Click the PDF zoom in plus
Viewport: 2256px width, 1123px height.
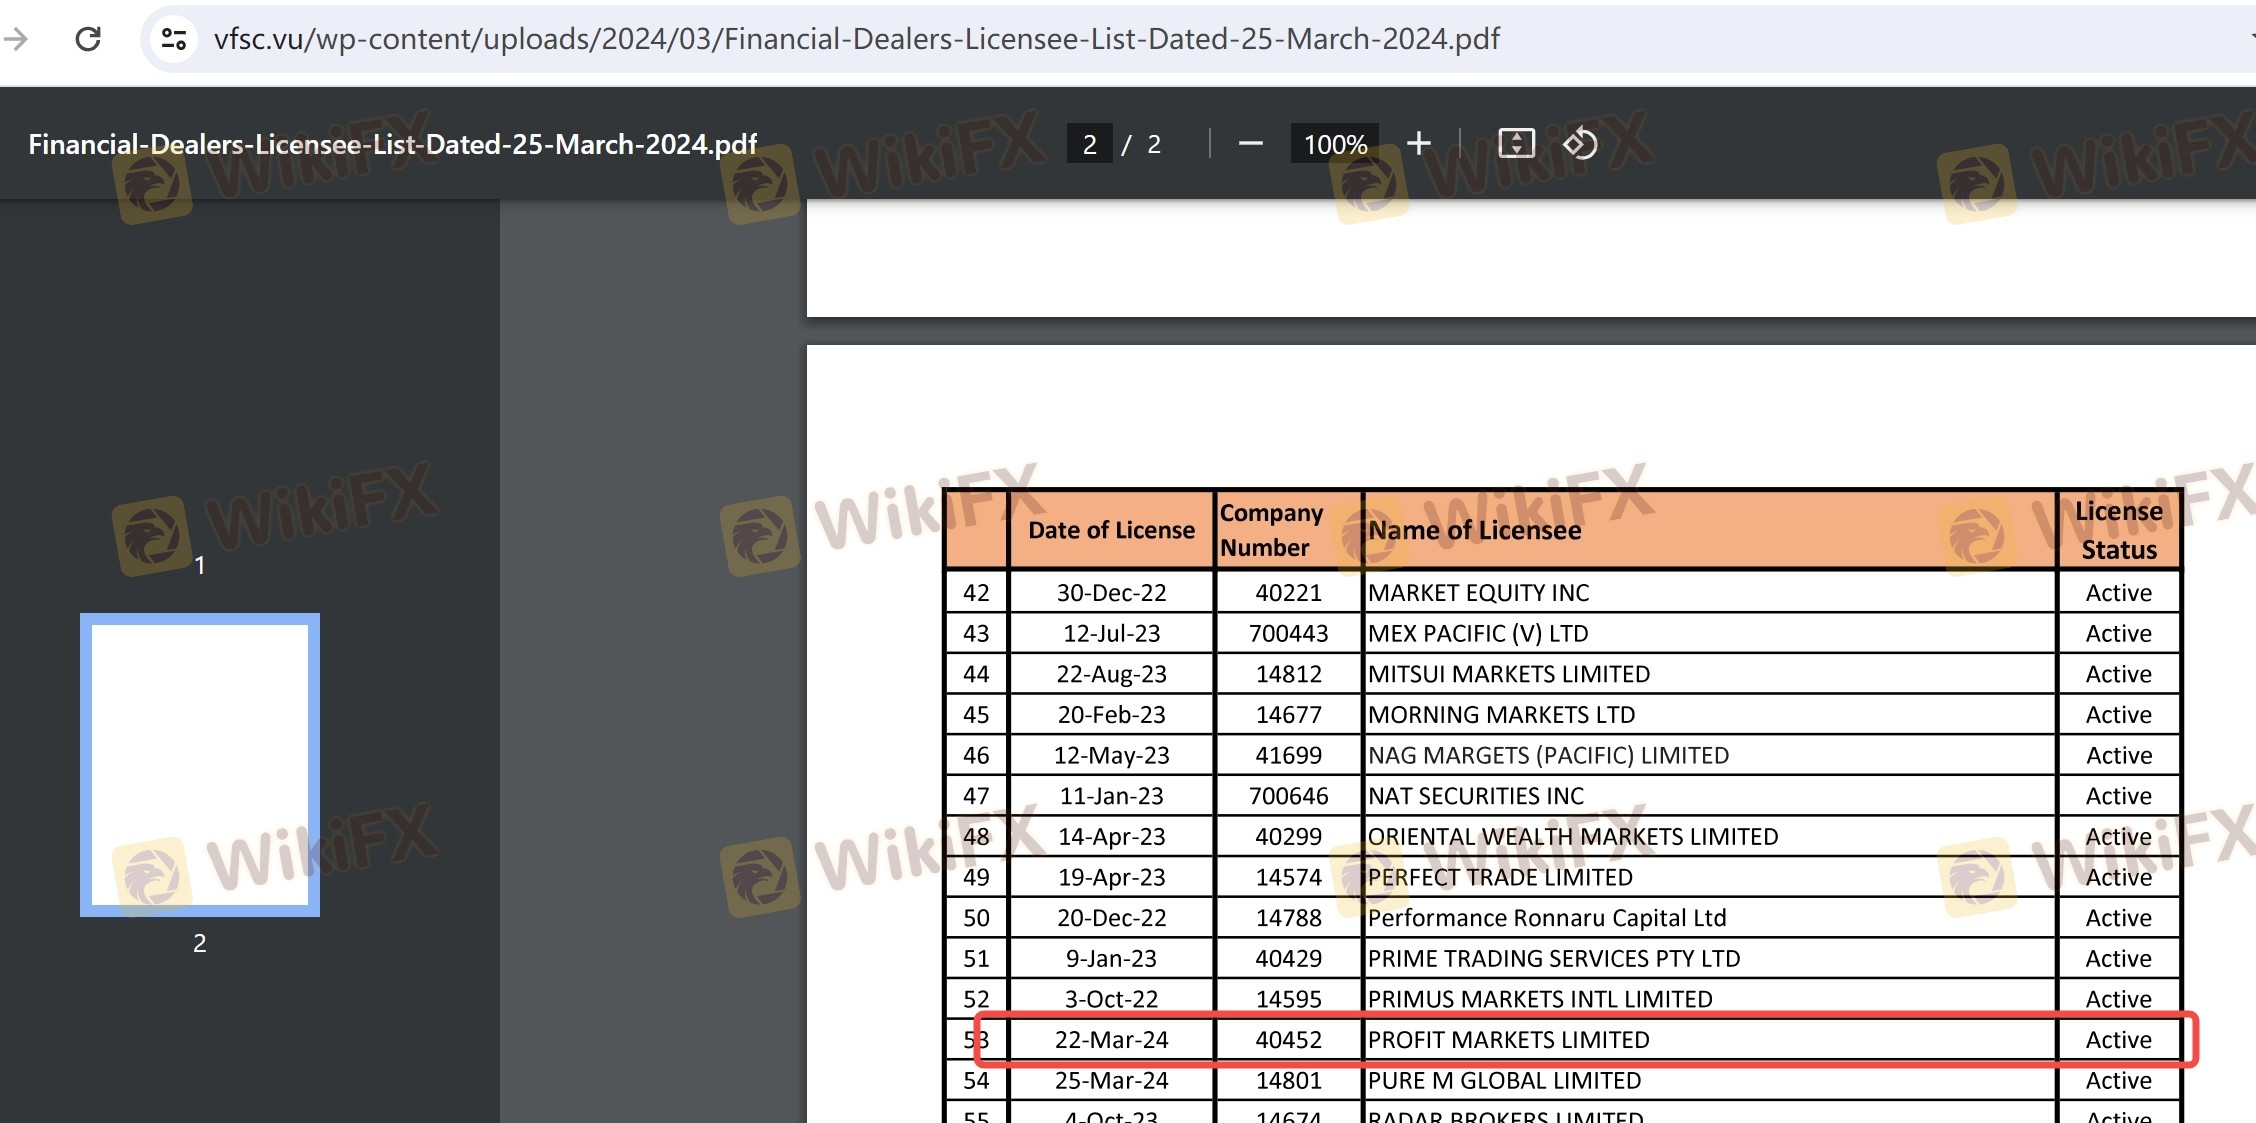[x=1418, y=144]
